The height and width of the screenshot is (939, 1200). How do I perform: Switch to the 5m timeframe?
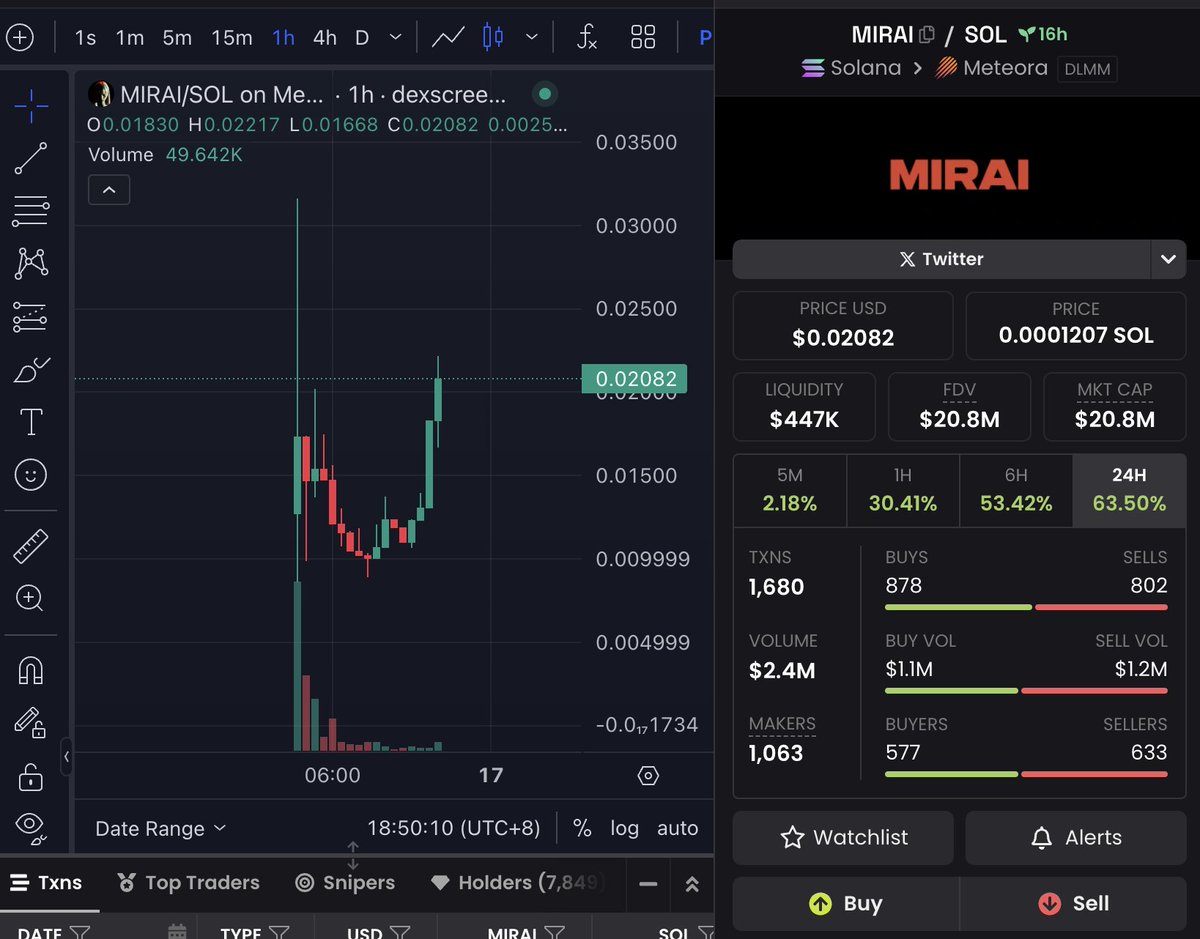pos(177,38)
